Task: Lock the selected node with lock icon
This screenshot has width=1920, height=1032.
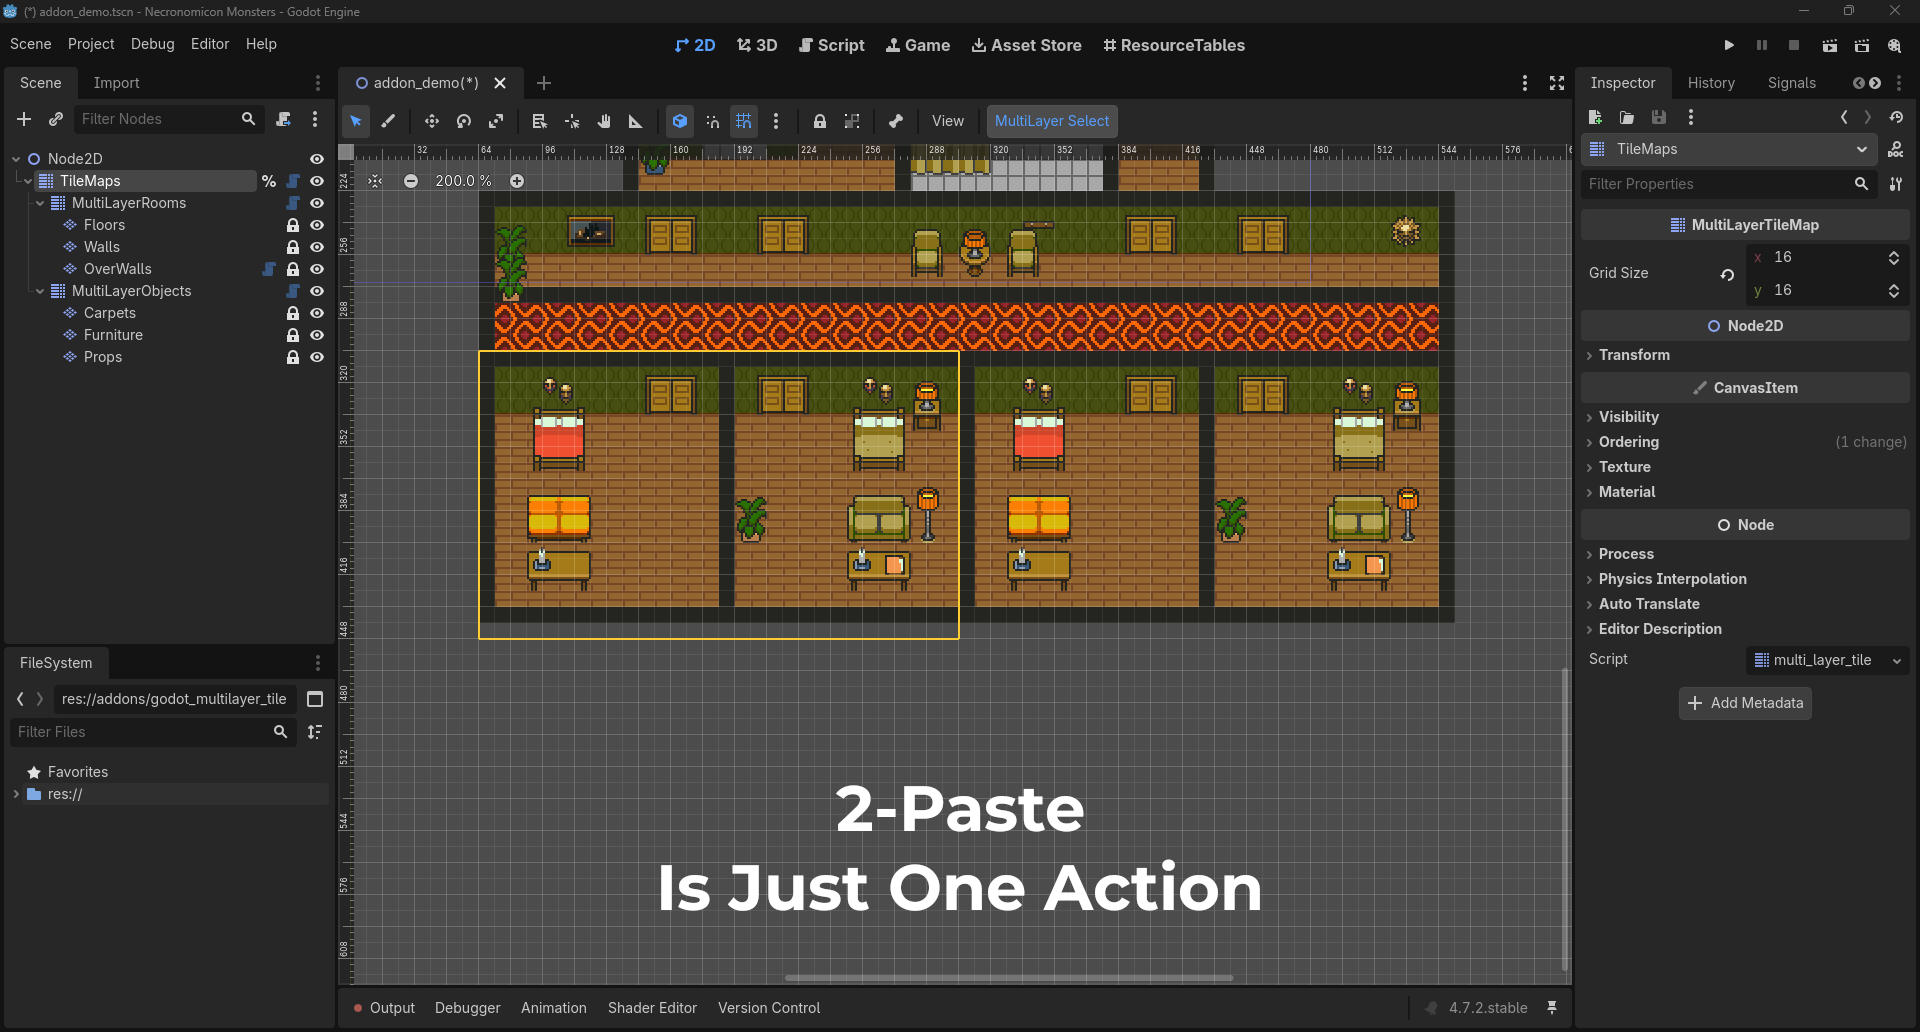Action: click(820, 121)
